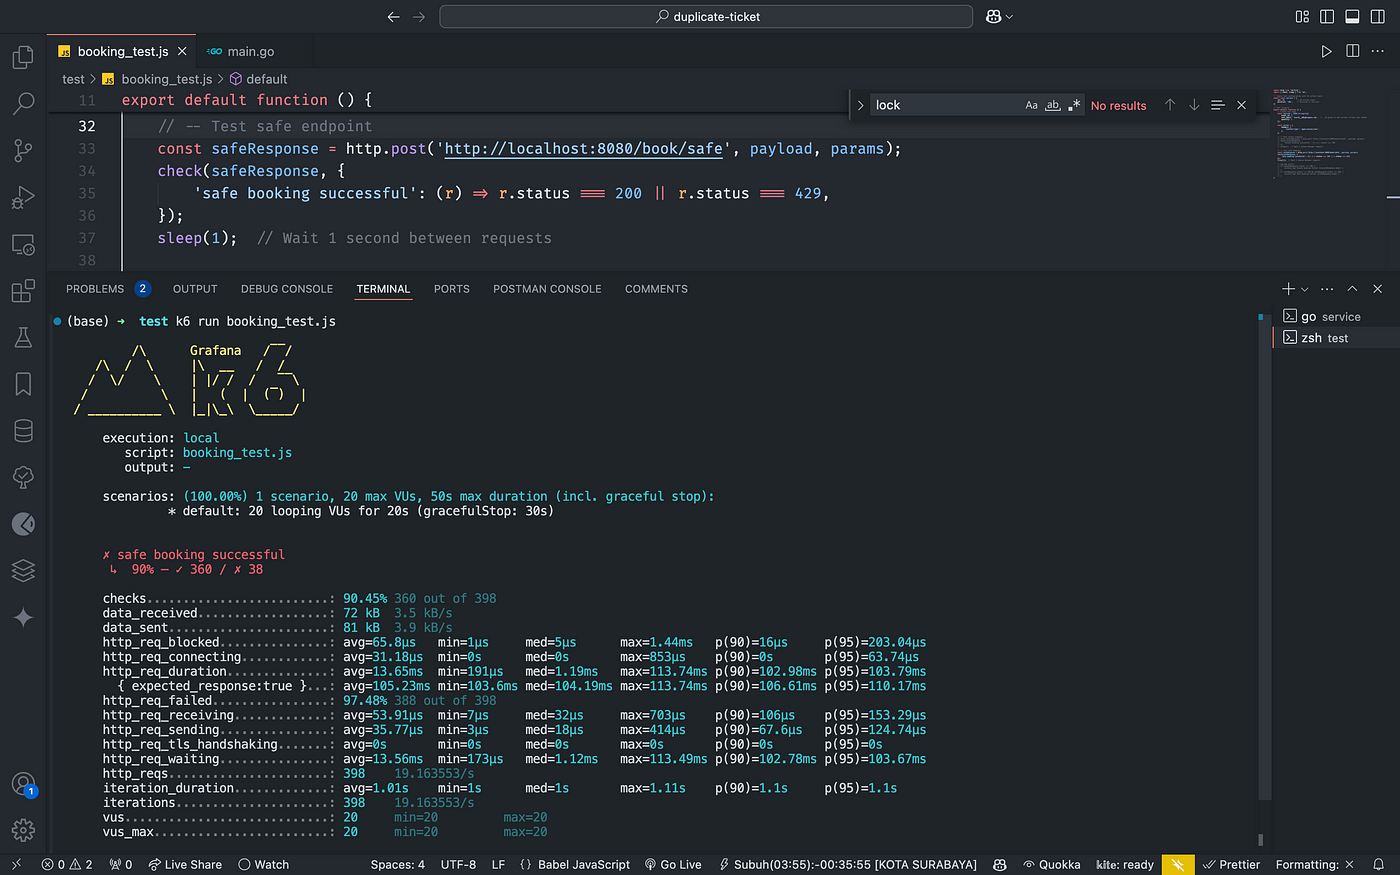Open the localhost:8080/book/safe link
The height and width of the screenshot is (875, 1400).
[583, 149]
